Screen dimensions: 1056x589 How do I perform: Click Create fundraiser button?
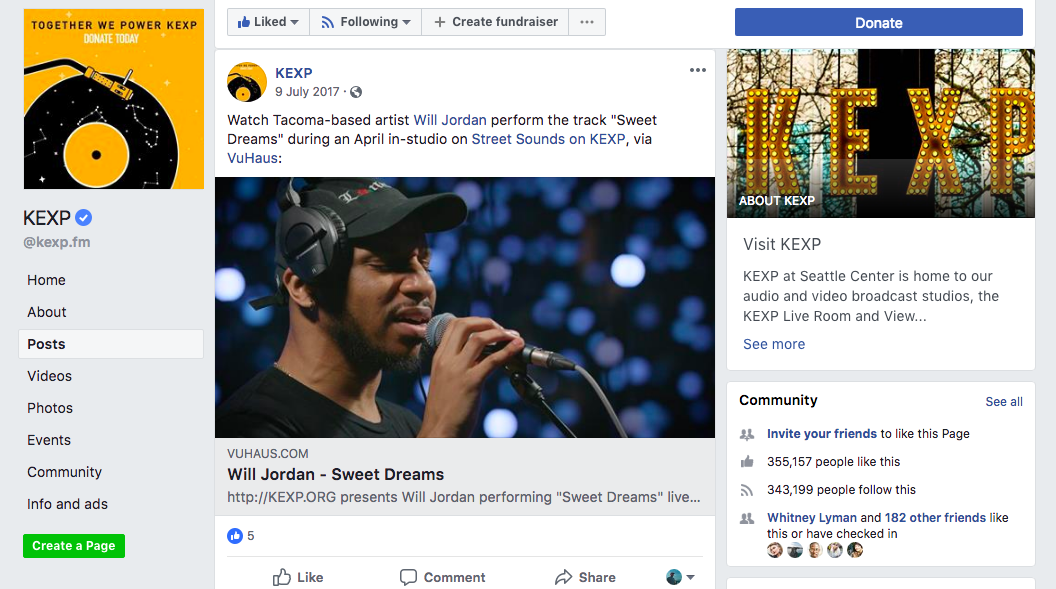[496, 22]
